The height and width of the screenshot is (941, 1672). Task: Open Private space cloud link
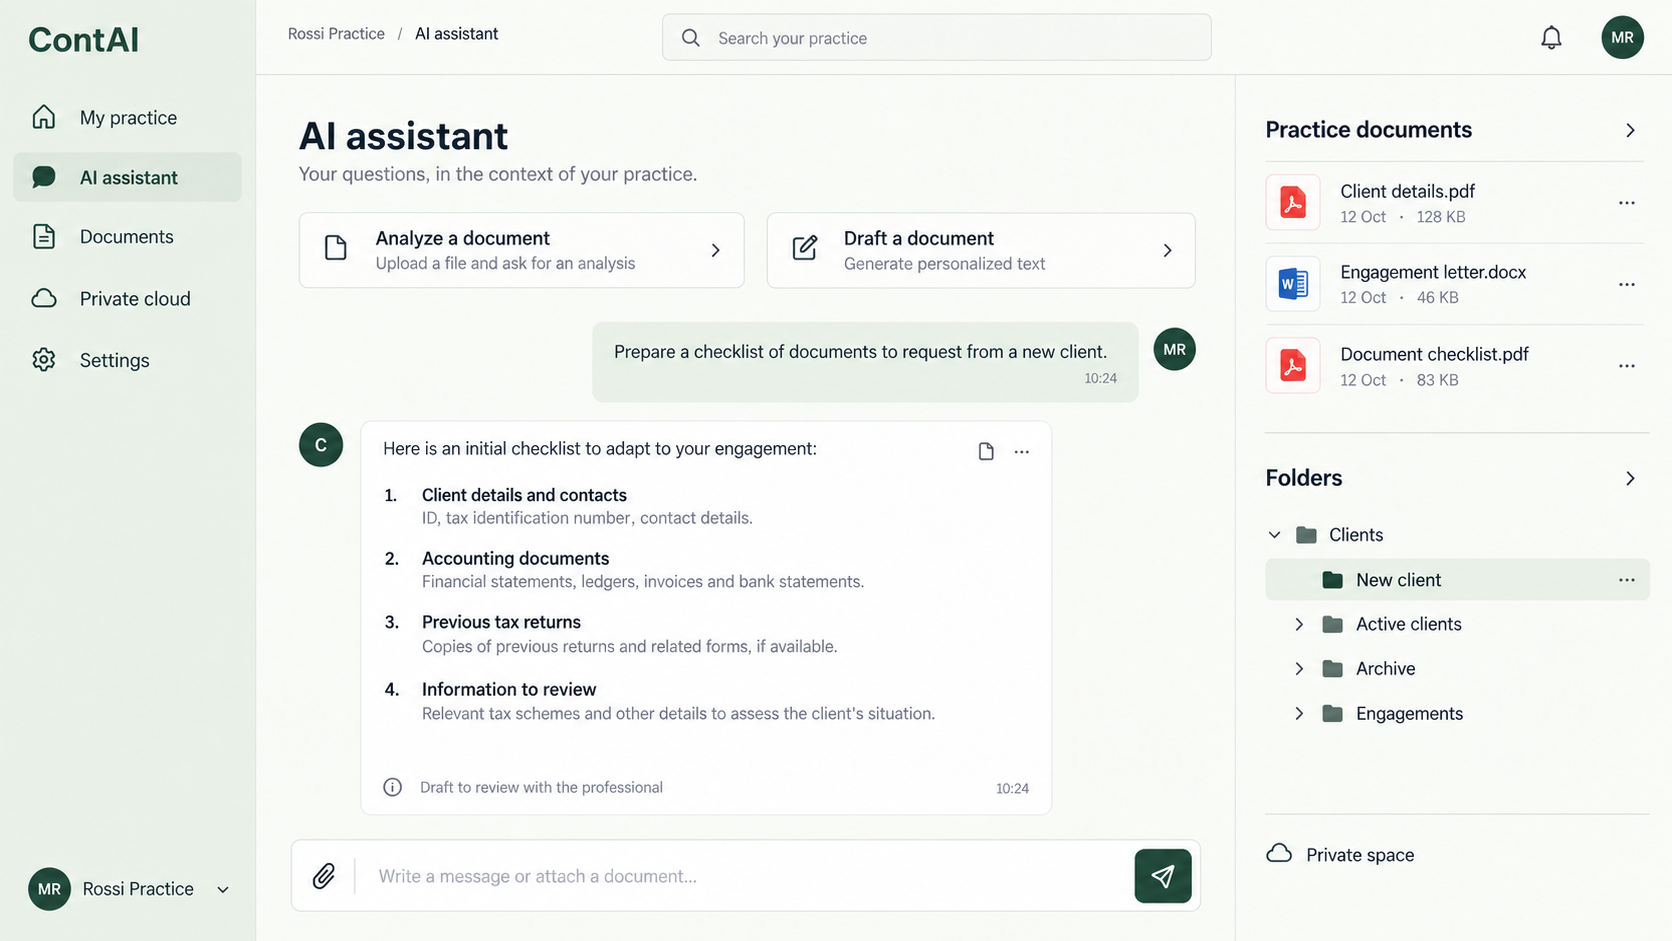[x=1340, y=854]
